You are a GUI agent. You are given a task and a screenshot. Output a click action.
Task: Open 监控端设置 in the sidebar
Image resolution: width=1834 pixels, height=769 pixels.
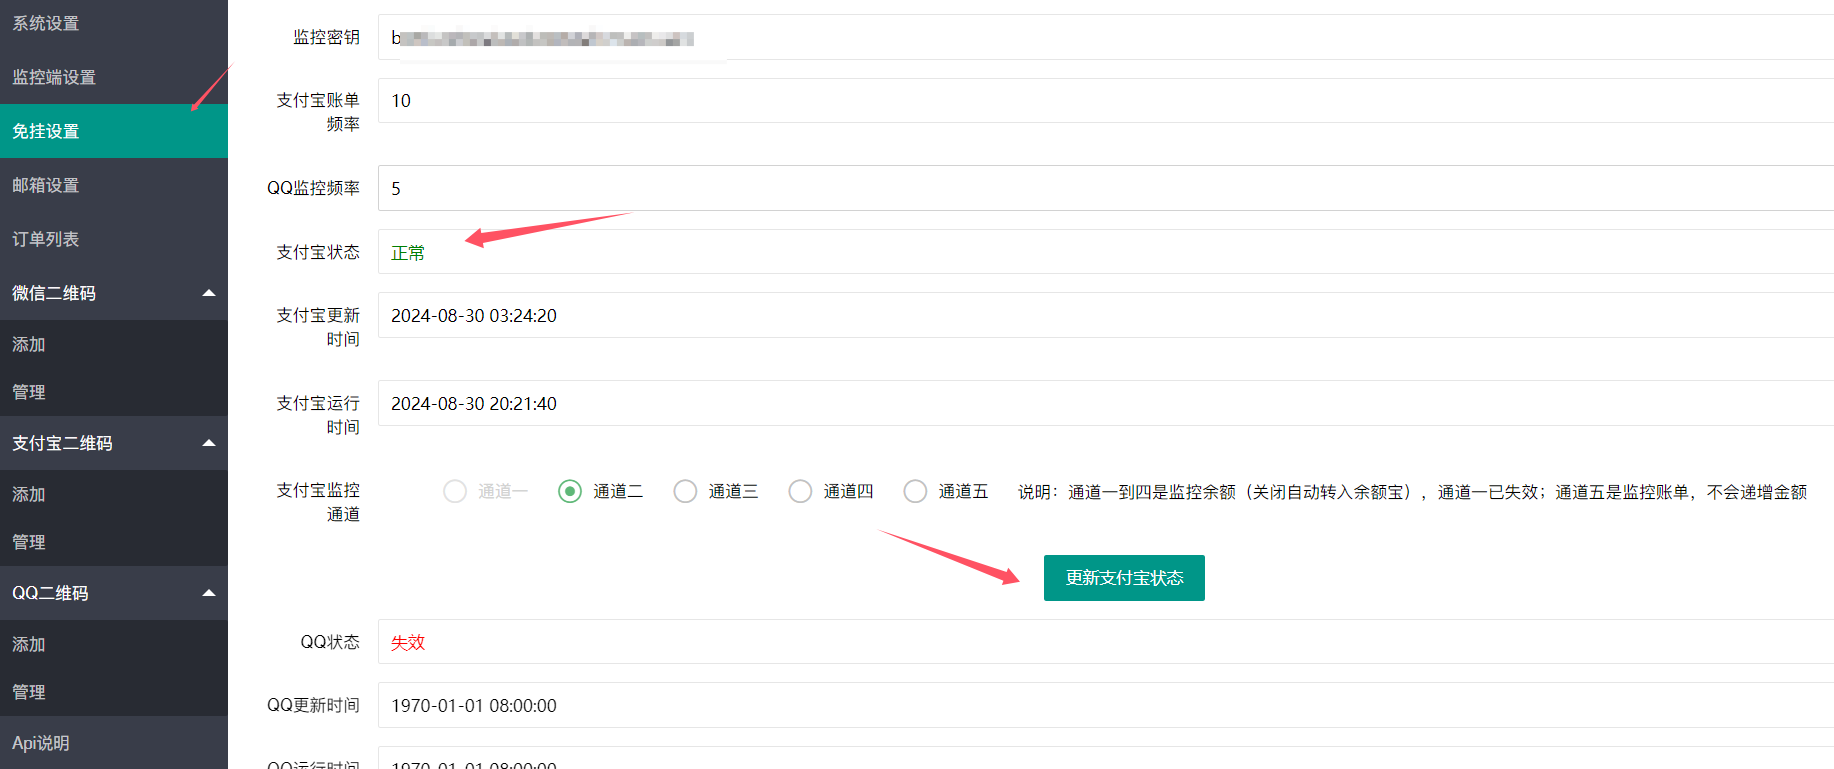click(x=114, y=77)
